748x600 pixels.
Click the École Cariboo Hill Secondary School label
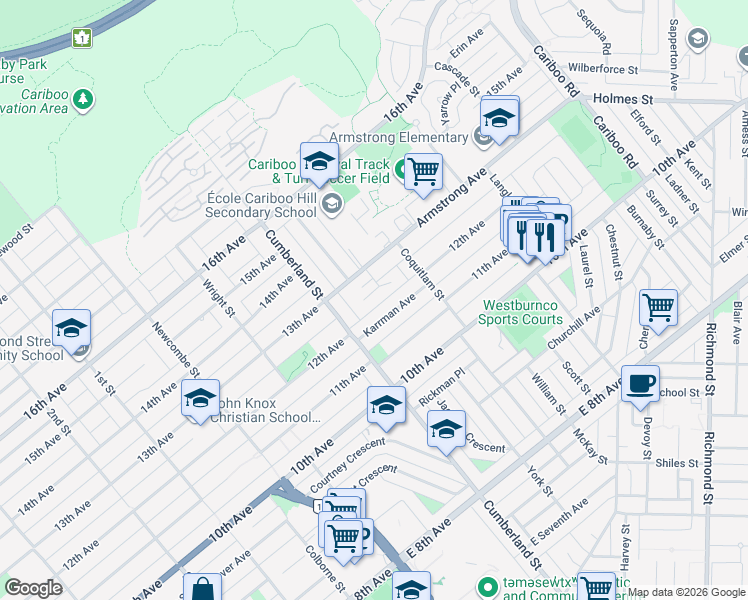(261, 205)
